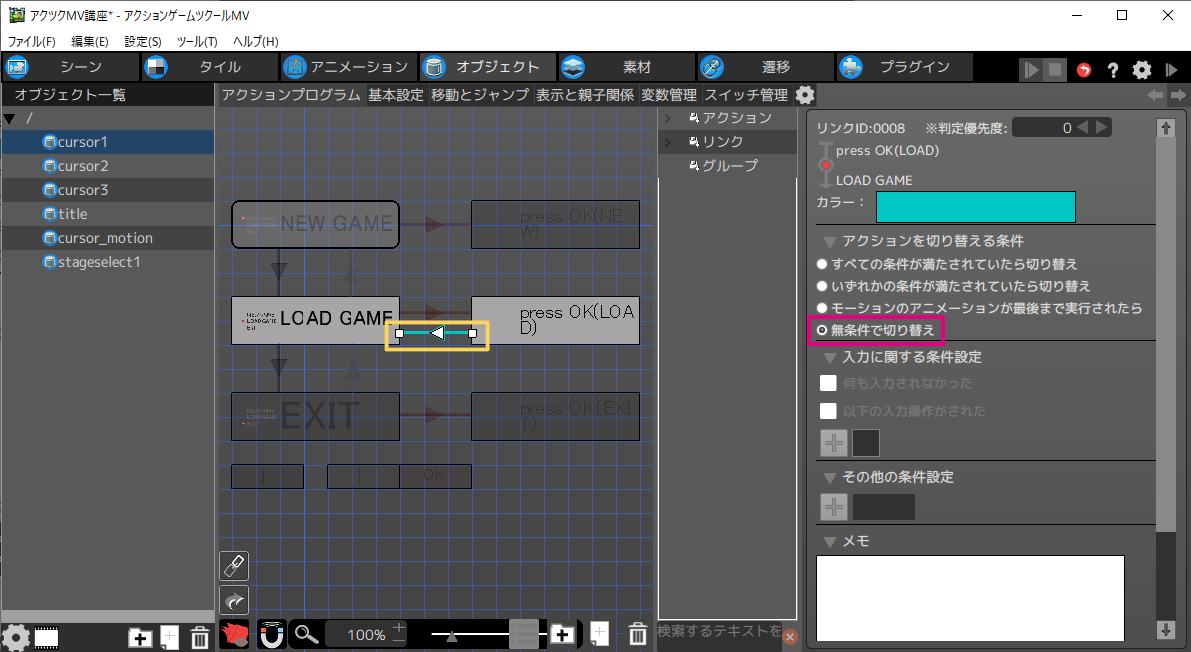
Task: Expand the リンク tree node arrow
Action: [667, 142]
